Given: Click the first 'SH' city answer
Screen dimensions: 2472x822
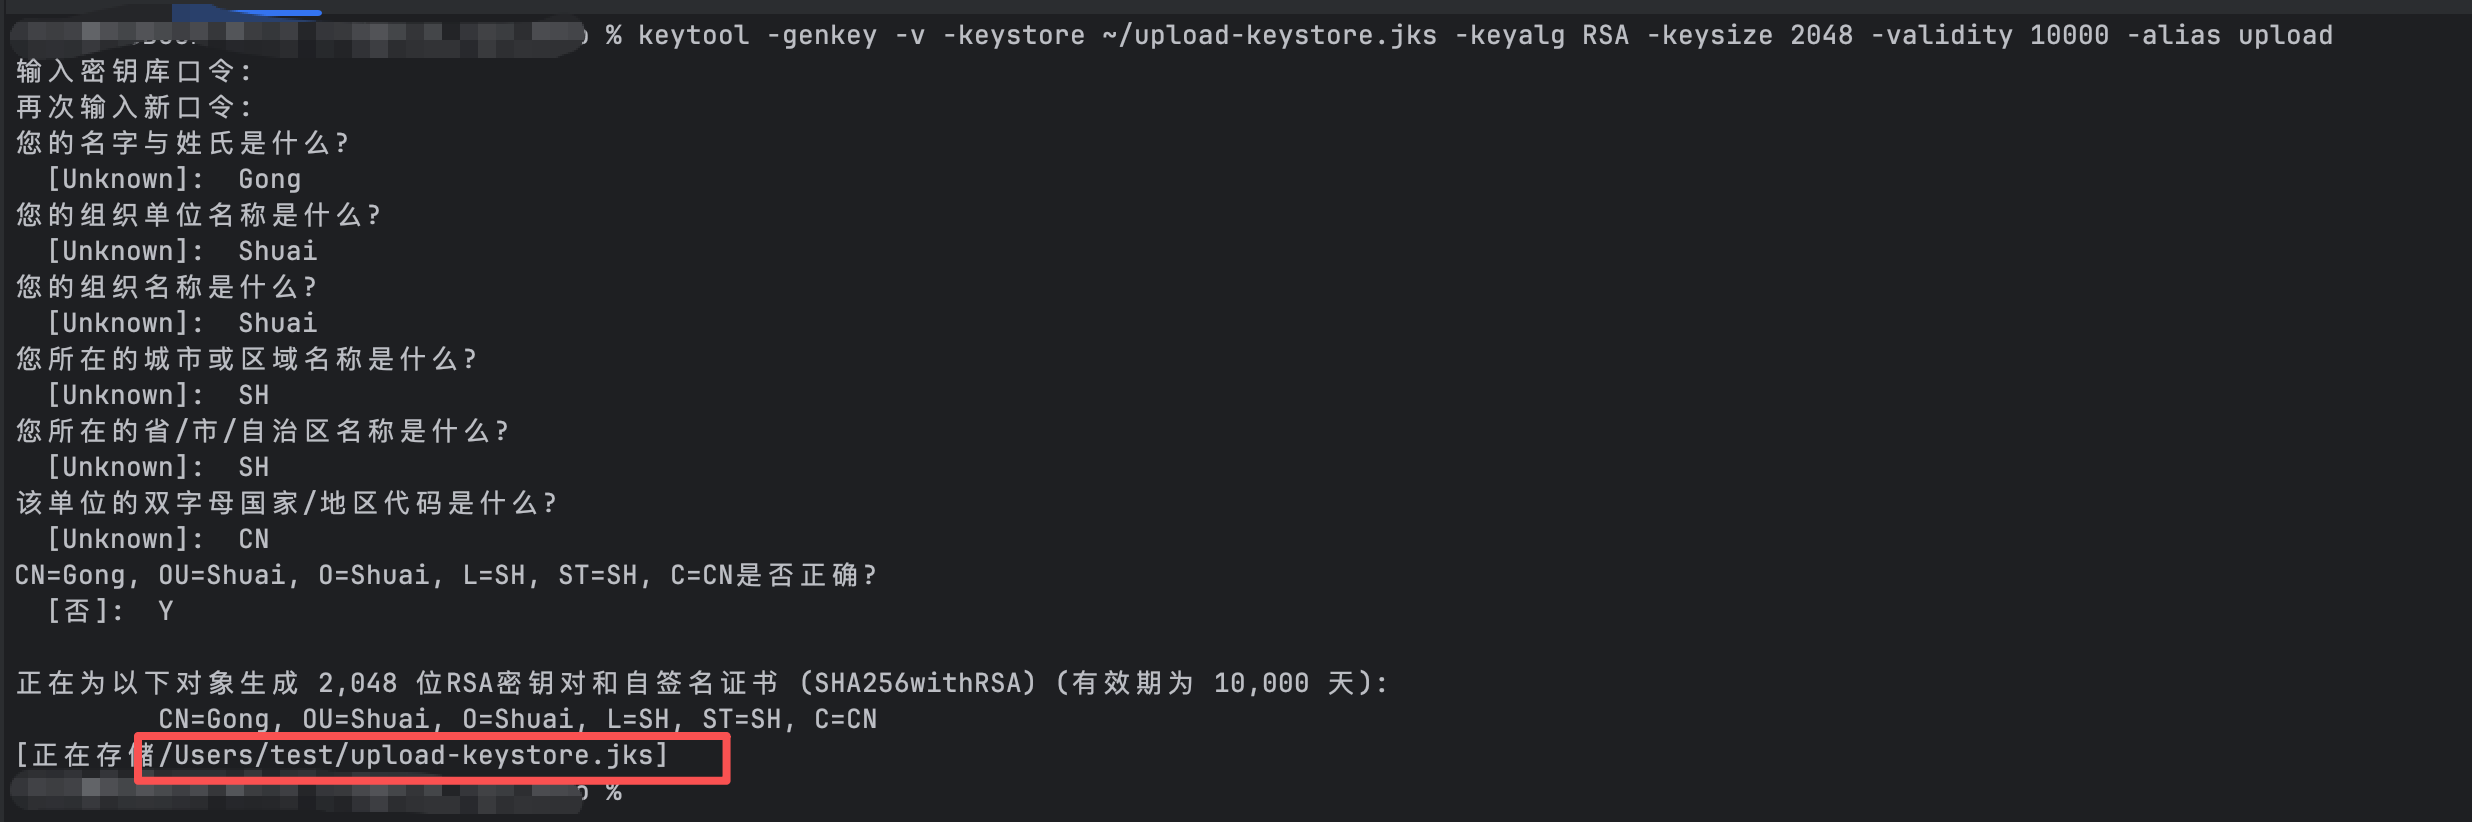Looking at the screenshot, I should click(253, 395).
